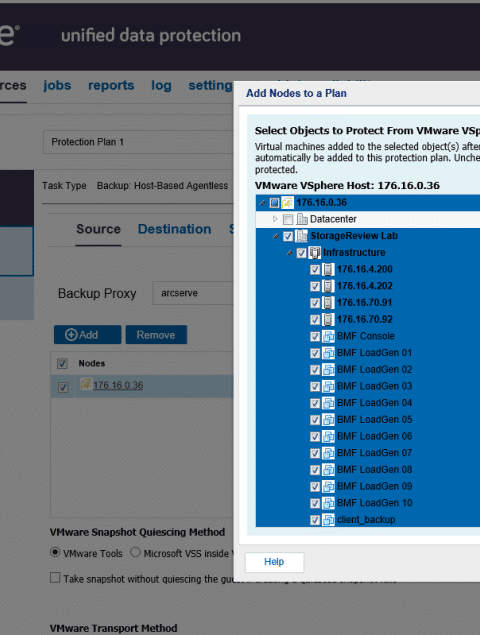Click the vCenter server icon beside 176.16.0.36 root
Image resolution: width=480 pixels, height=635 pixels.
coord(288,202)
